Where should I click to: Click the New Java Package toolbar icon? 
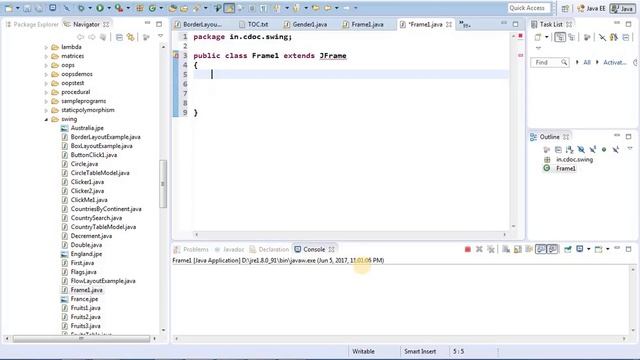point(140,8)
